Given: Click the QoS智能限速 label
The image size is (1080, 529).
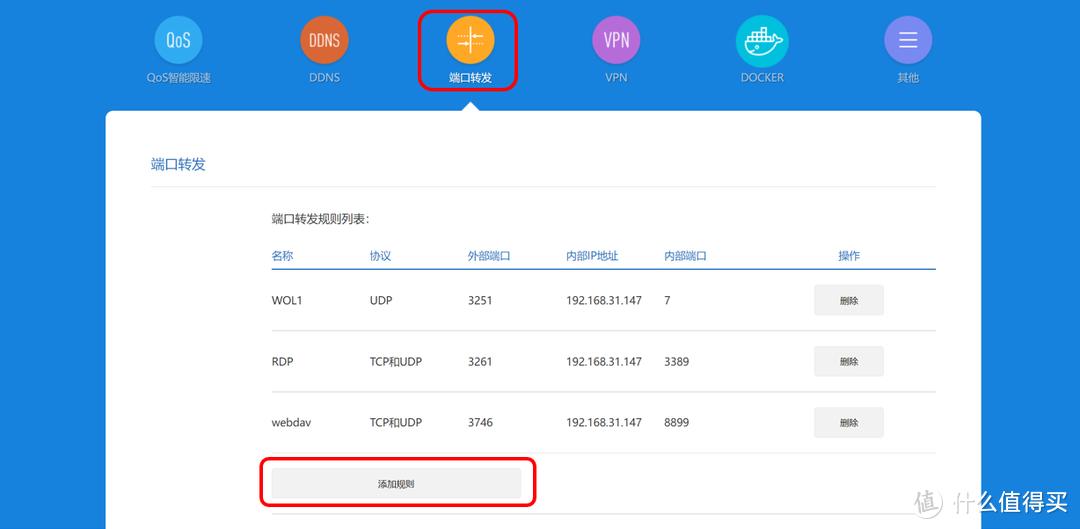Looking at the screenshot, I should (178, 78).
